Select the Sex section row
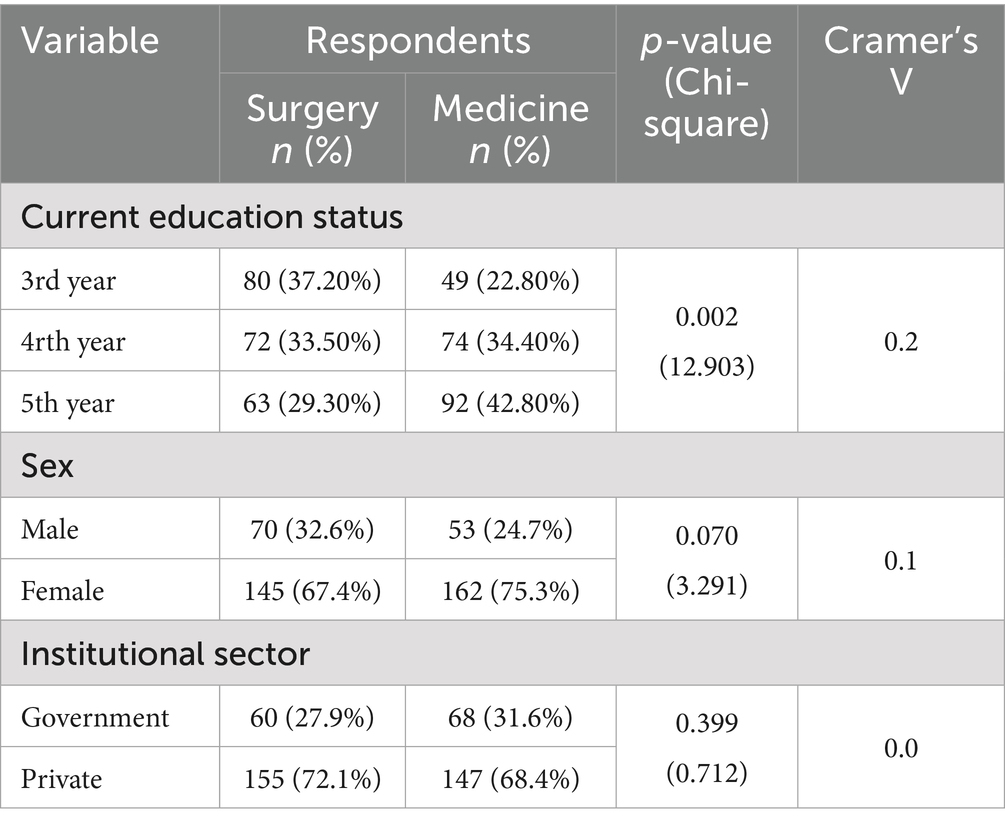This screenshot has height=826, width=1005. pyautogui.click(x=47, y=465)
